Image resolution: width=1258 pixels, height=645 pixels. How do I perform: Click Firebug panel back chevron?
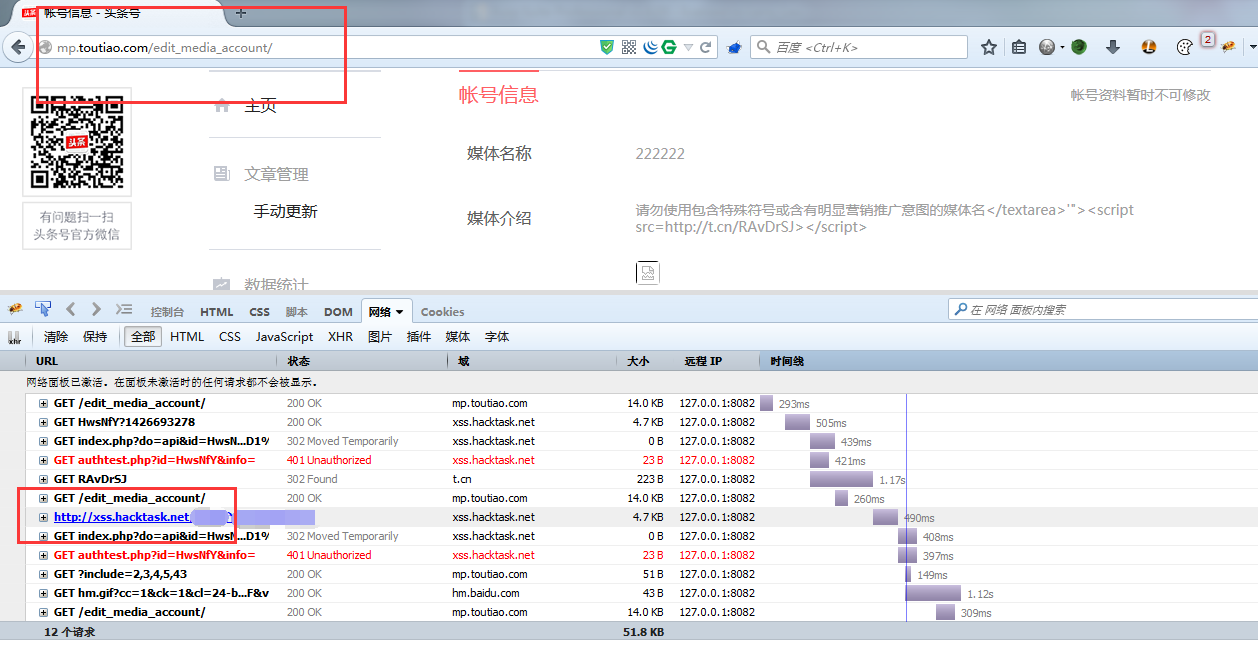pos(71,309)
